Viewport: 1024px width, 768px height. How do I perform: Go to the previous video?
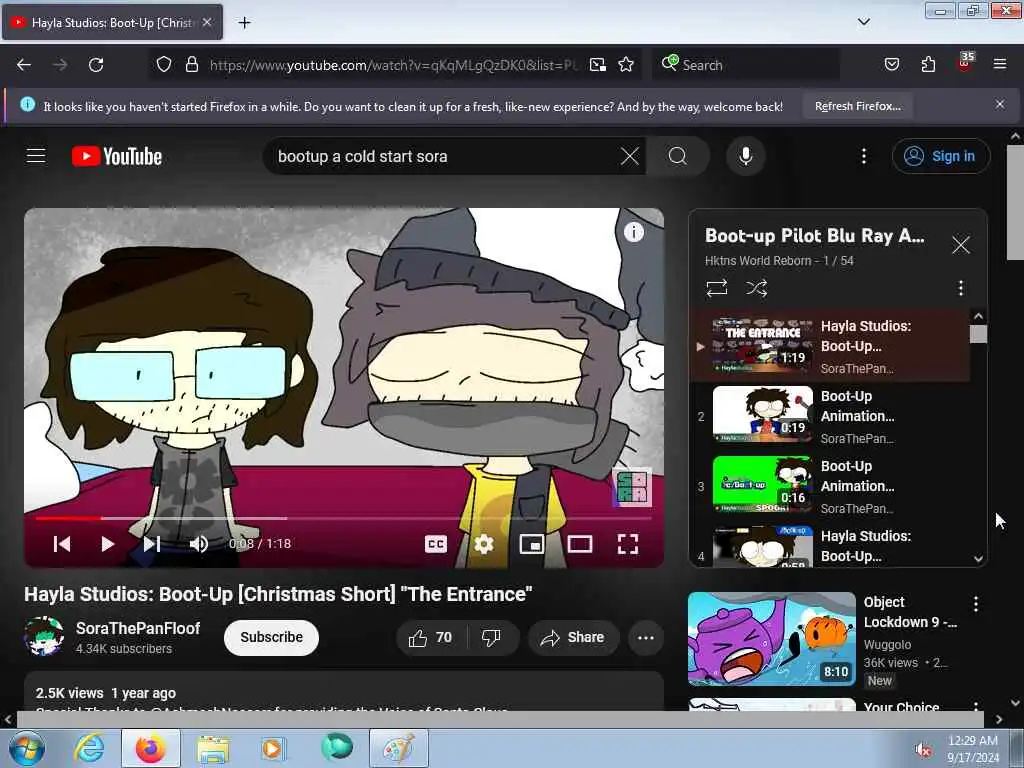pyautogui.click(x=62, y=544)
